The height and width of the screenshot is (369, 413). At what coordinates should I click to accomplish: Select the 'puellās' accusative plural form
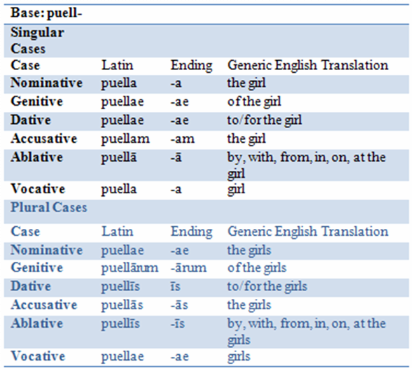click(x=122, y=305)
